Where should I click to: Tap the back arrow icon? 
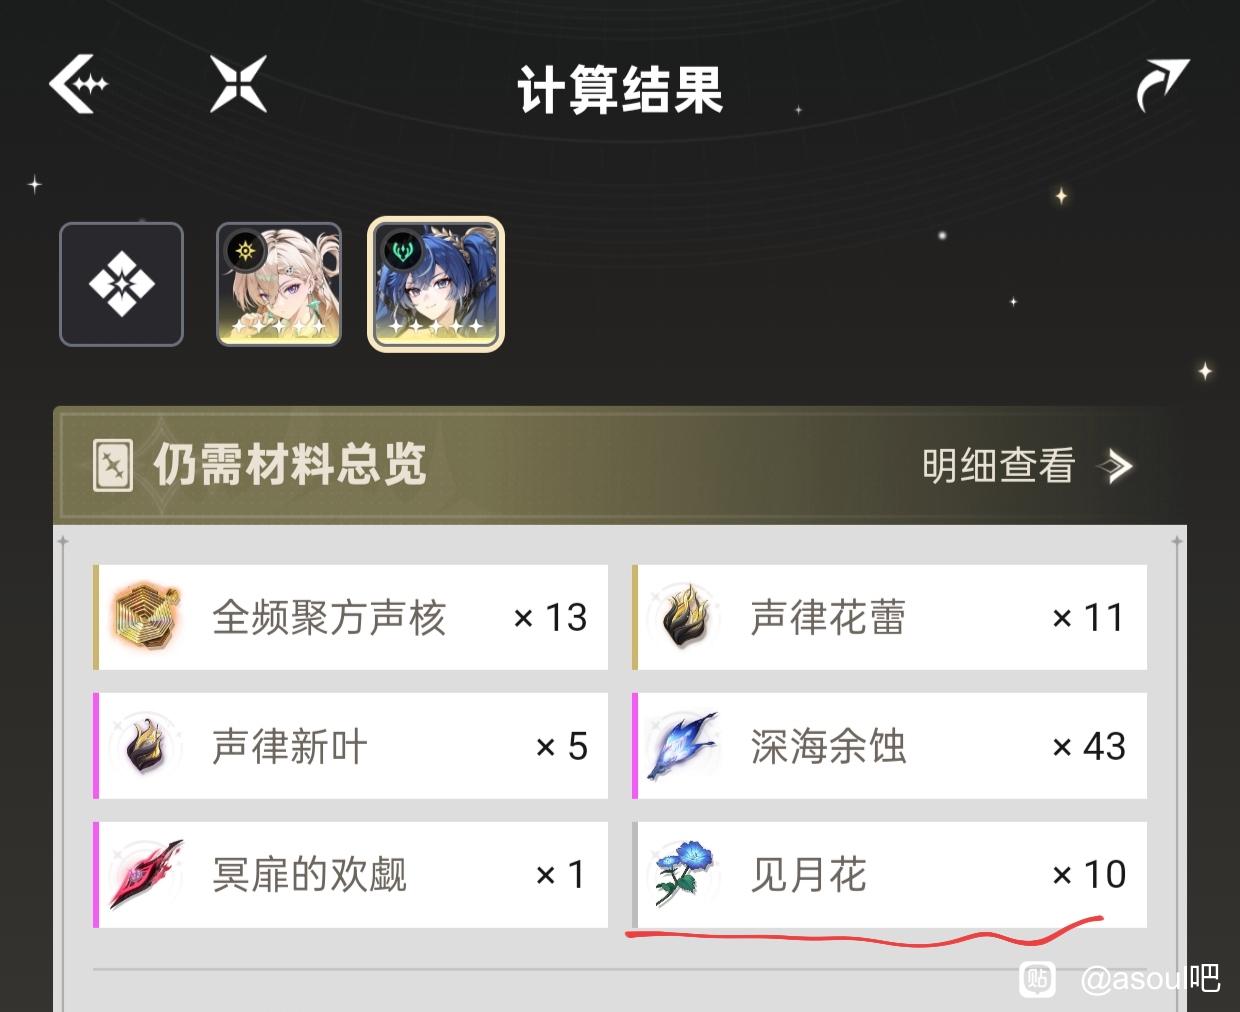pyautogui.click(x=78, y=83)
